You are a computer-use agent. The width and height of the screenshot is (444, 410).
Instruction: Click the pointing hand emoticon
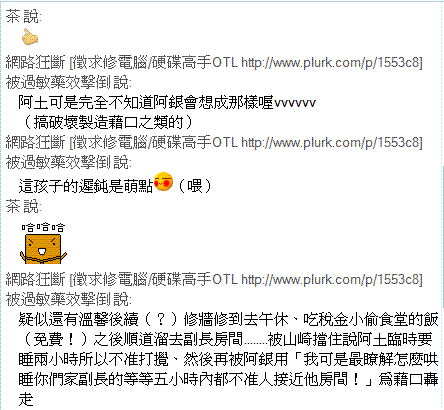coord(30,37)
